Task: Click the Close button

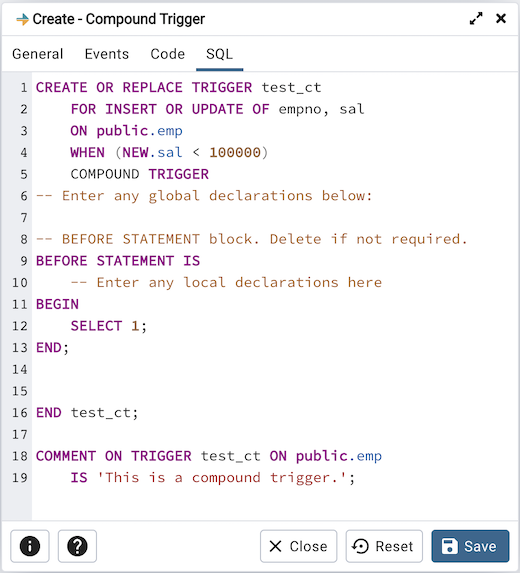Action: click(299, 546)
